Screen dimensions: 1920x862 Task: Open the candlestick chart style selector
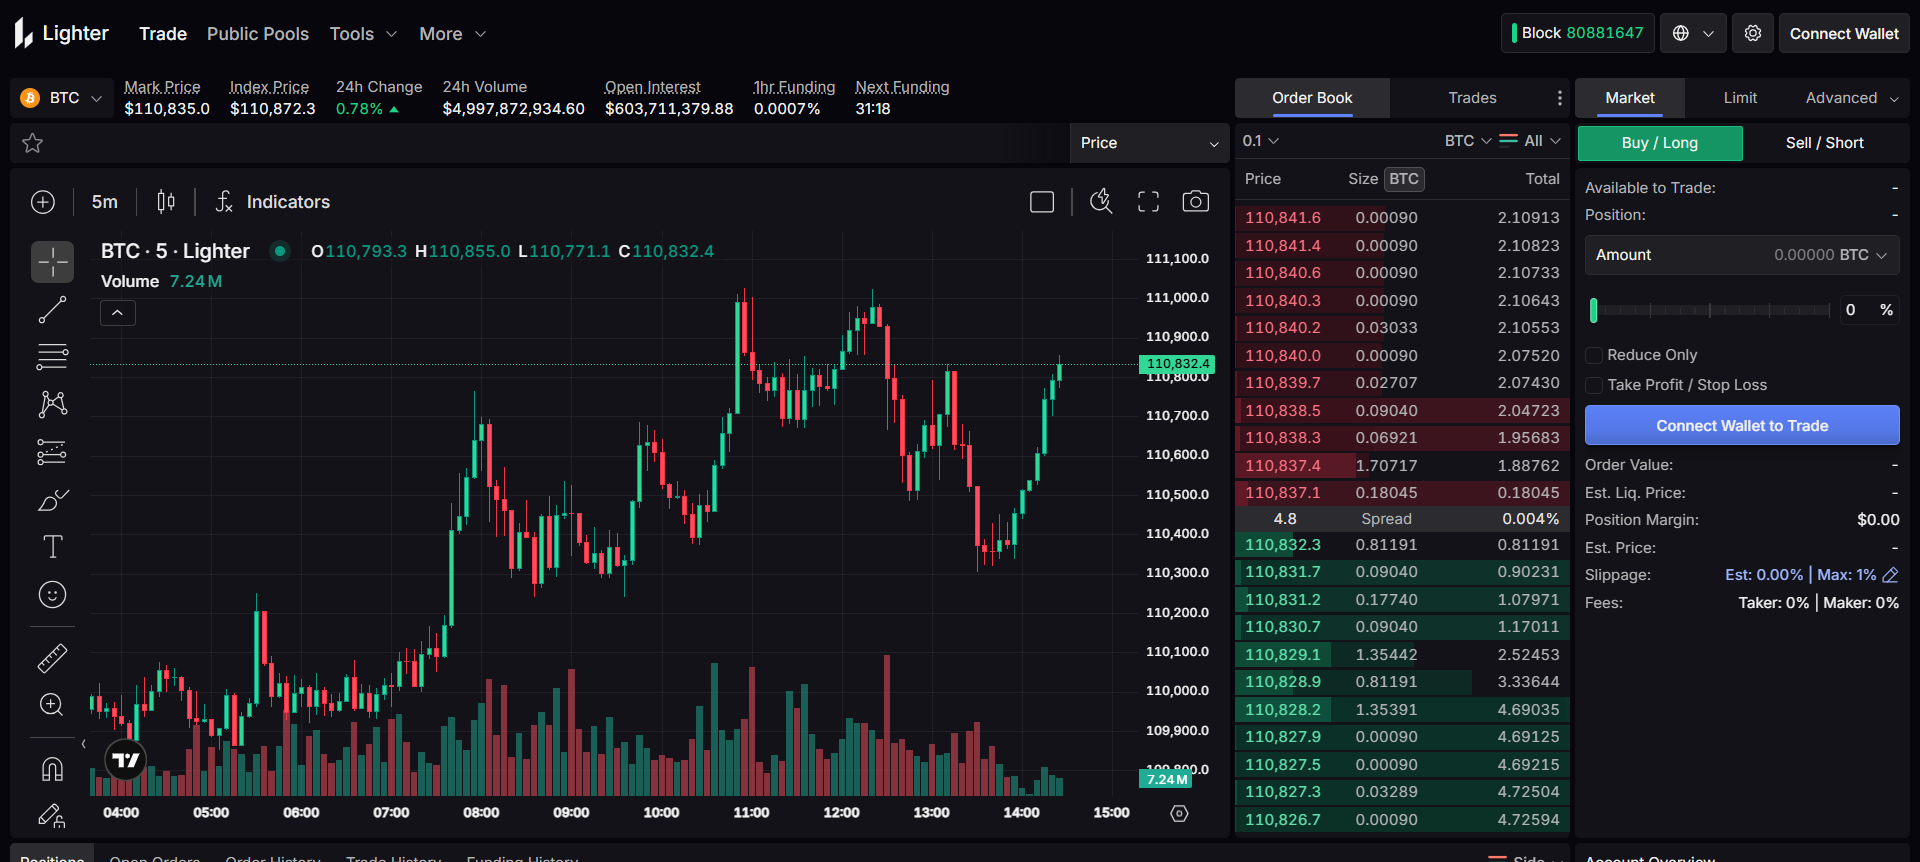click(x=166, y=202)
